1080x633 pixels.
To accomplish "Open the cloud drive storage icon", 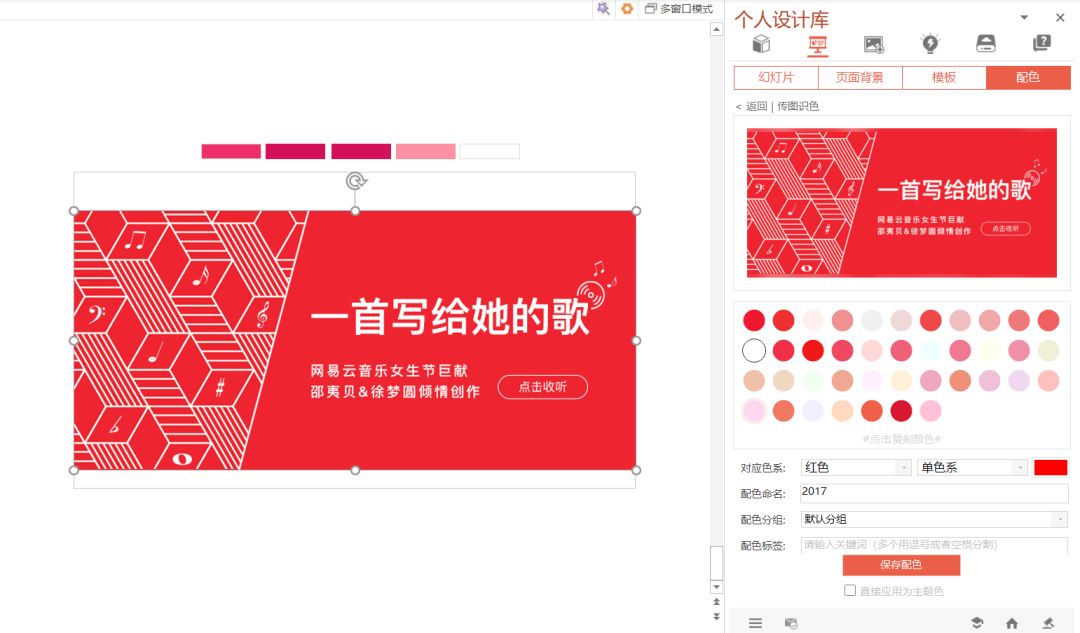I will tap(986, 44).
